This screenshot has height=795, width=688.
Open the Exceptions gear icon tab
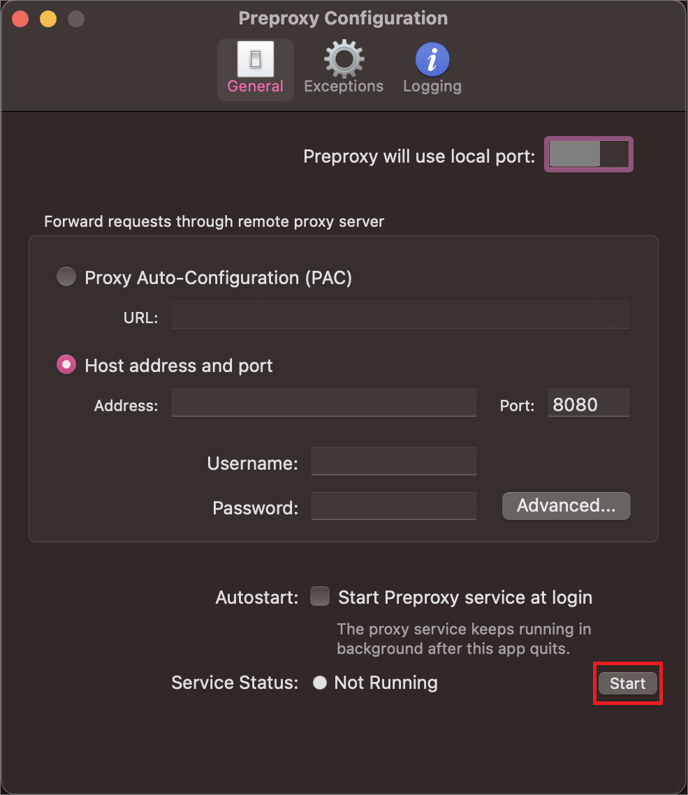coord(344,69)
